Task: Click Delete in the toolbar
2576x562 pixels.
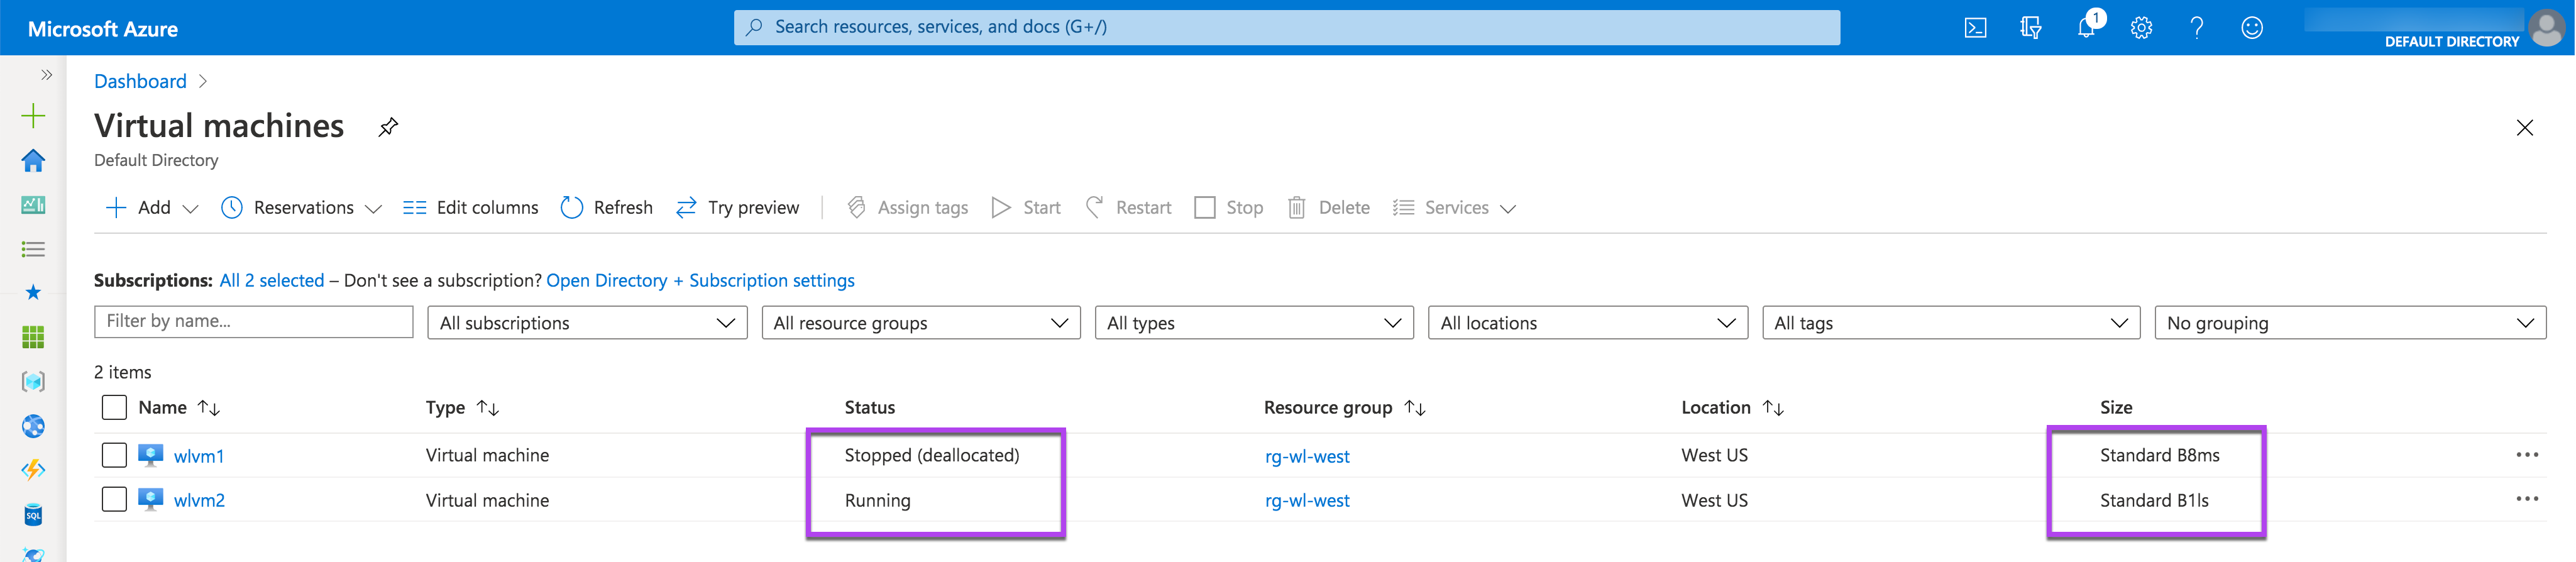Action: (1328, 208)
